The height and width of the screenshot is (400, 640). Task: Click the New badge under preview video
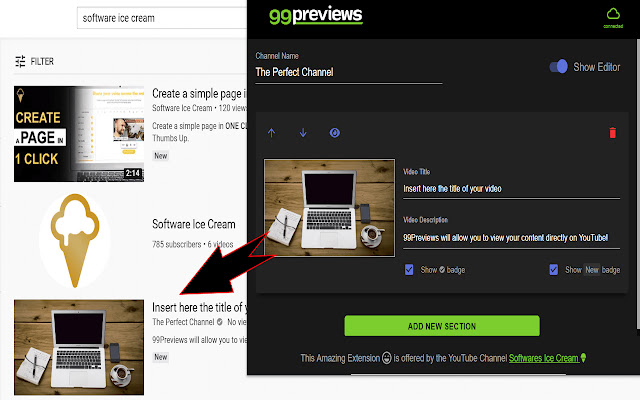click(x=160, y=357)
